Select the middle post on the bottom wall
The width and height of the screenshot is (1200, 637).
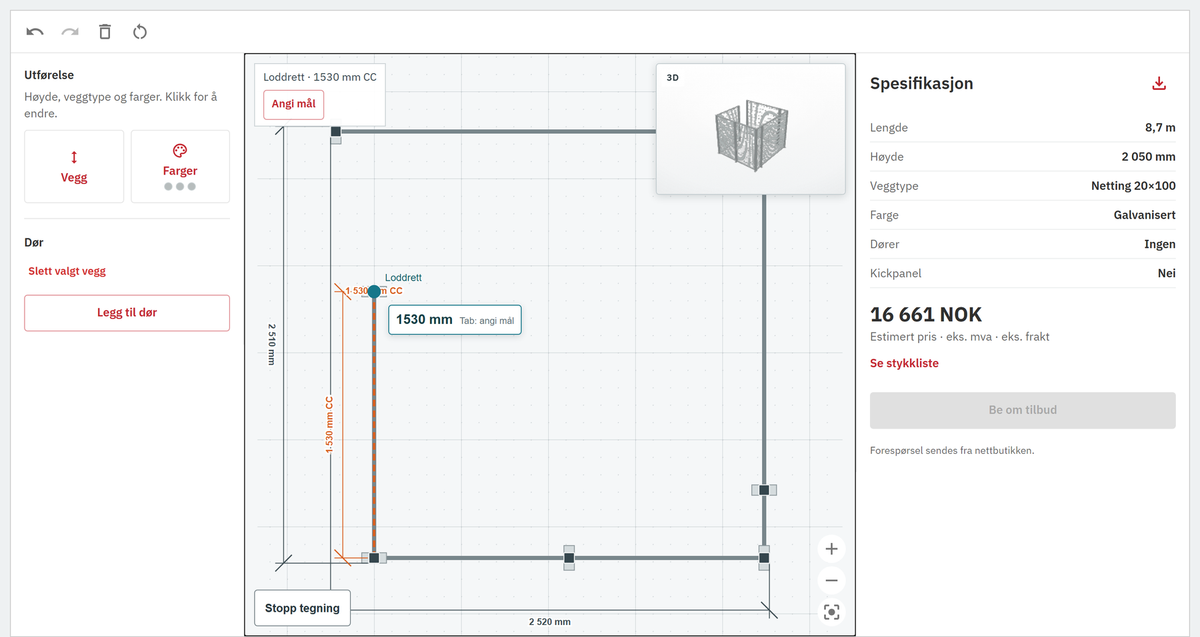click(x=569, y=557)
